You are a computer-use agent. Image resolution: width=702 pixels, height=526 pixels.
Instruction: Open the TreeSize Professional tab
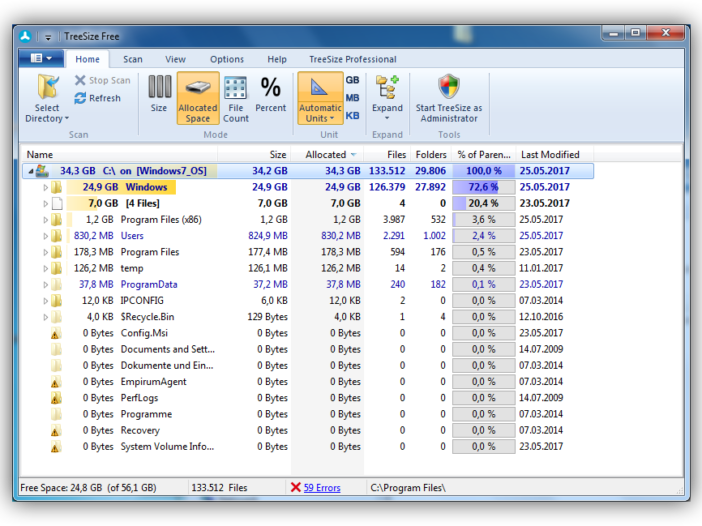[x=352, y=59]
